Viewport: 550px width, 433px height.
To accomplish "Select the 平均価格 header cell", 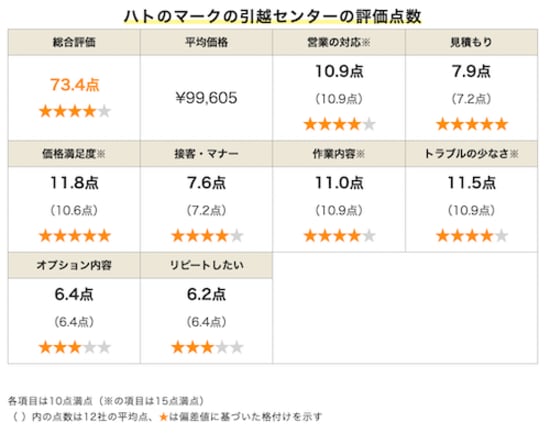I will point(207,42).
